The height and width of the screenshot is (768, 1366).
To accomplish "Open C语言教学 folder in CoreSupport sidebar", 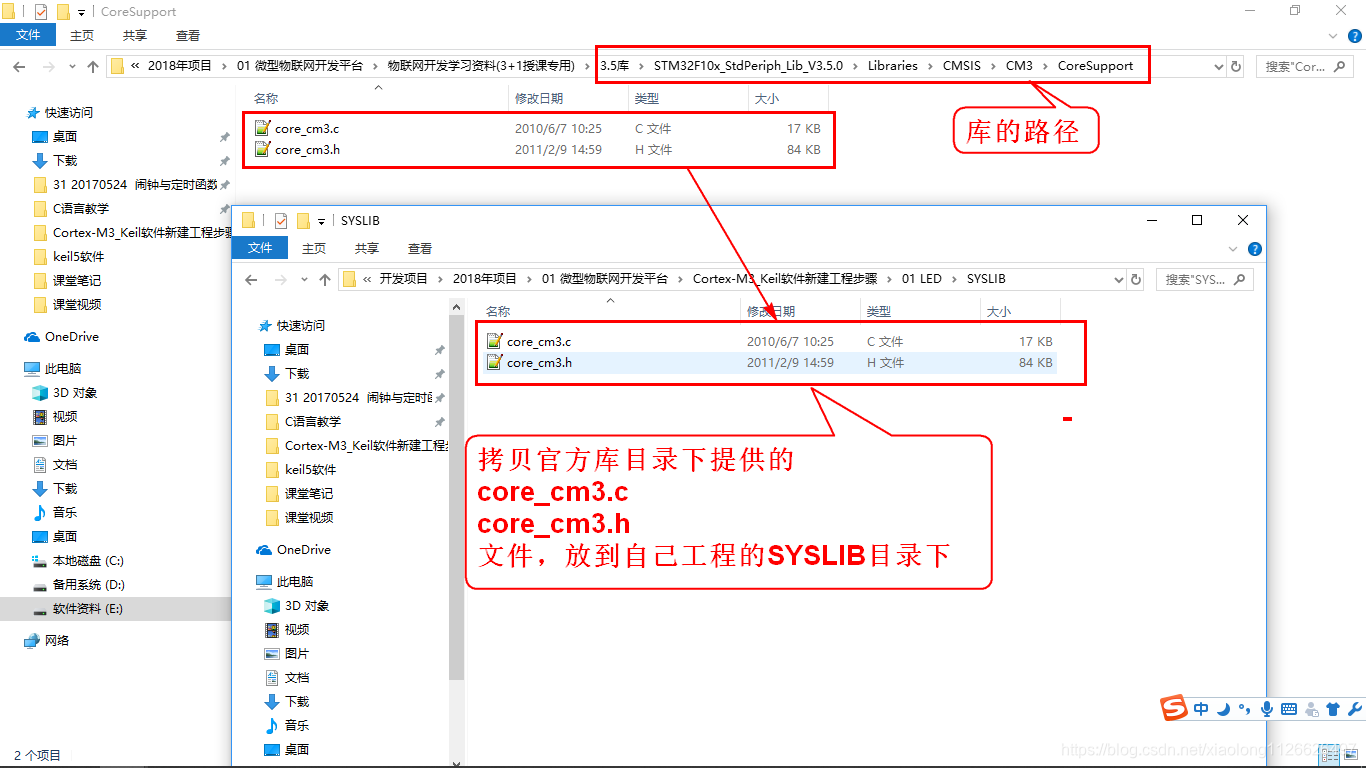I will (x=81, y=209).
